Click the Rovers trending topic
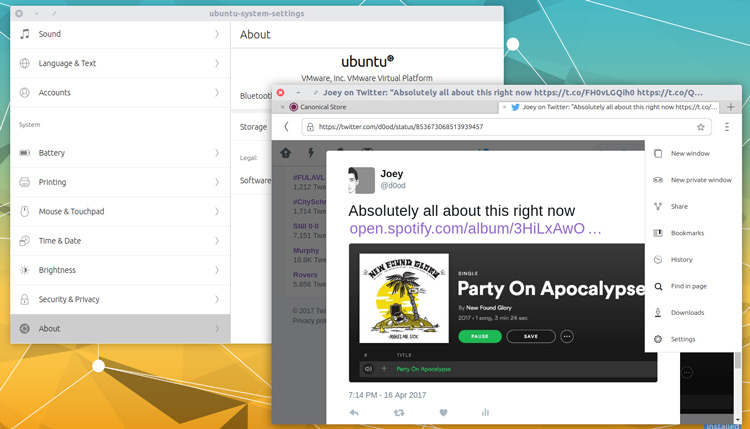The width and height of the screenshot is (750, 429). click(x=305, y=275)
